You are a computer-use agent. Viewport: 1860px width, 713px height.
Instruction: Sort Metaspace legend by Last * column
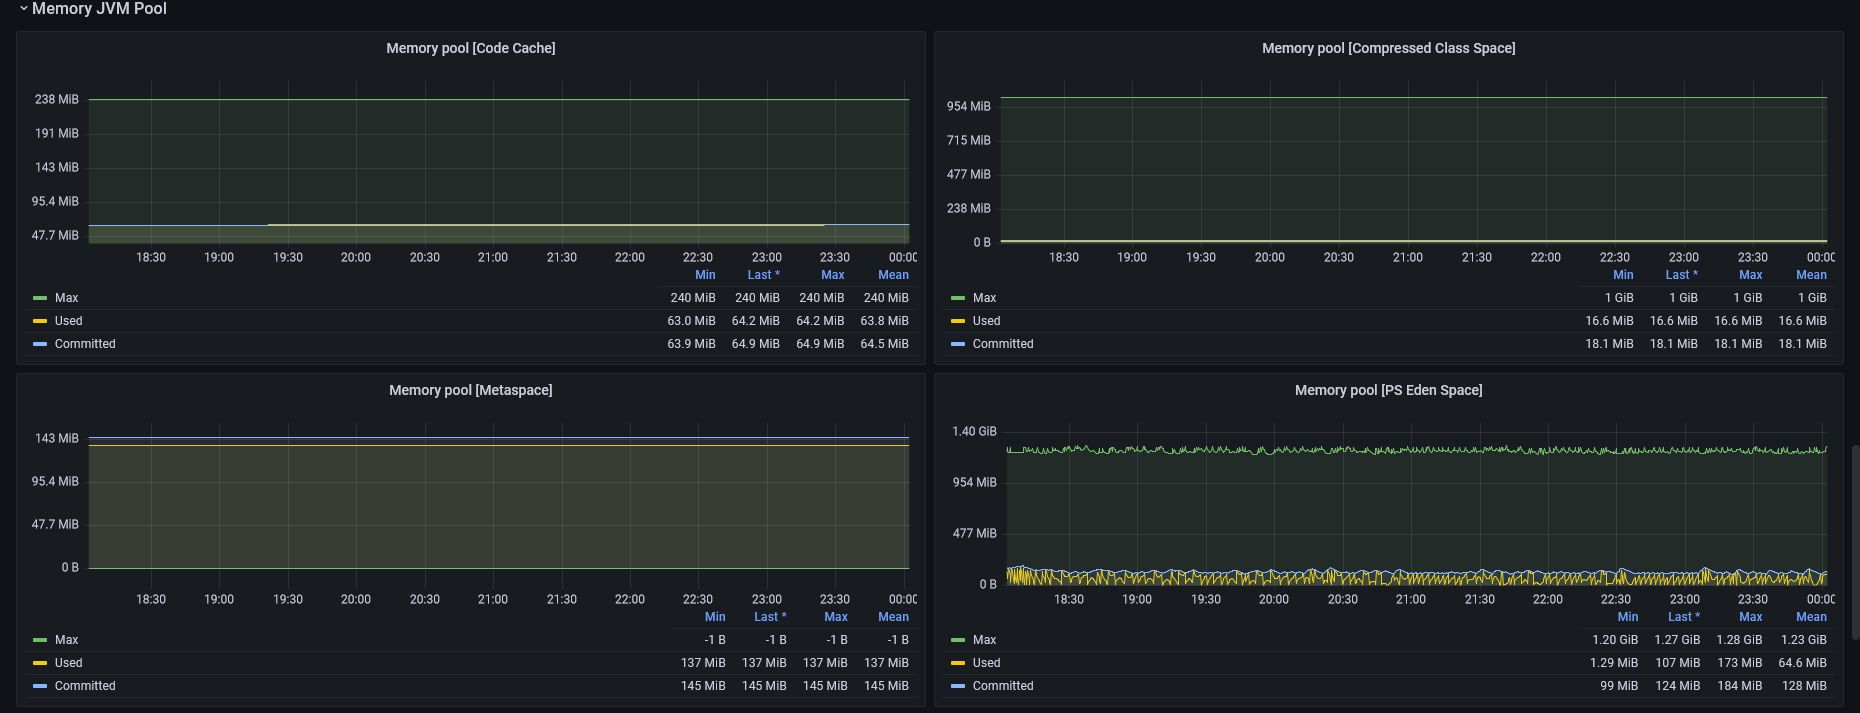click(x=770, y=617)
